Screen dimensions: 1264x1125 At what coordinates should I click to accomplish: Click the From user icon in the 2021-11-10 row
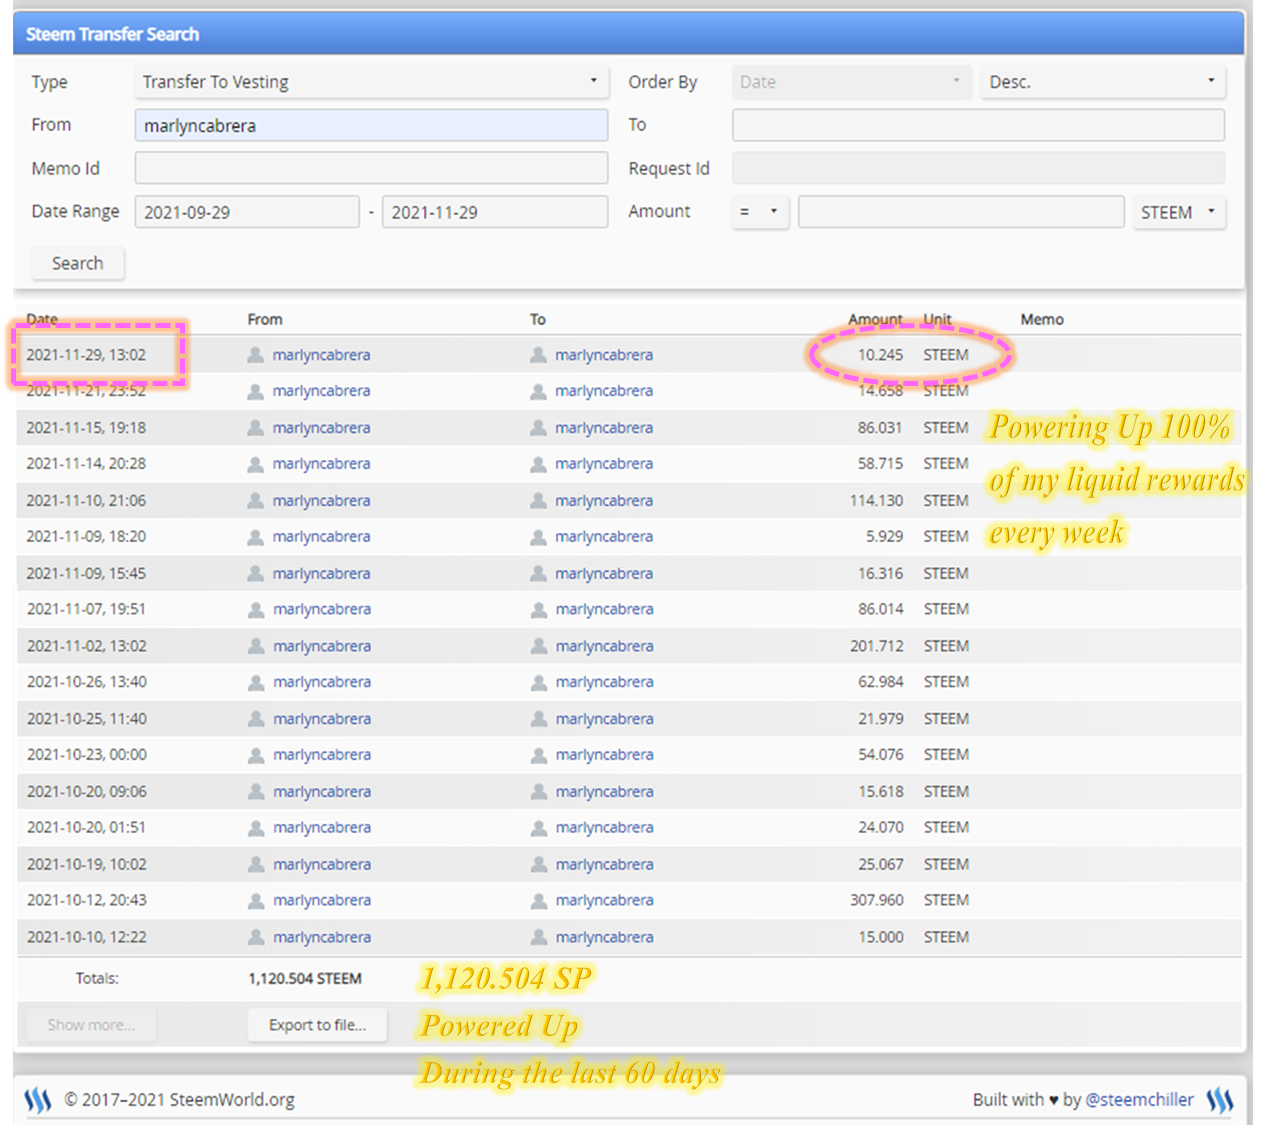pos(255,501)
